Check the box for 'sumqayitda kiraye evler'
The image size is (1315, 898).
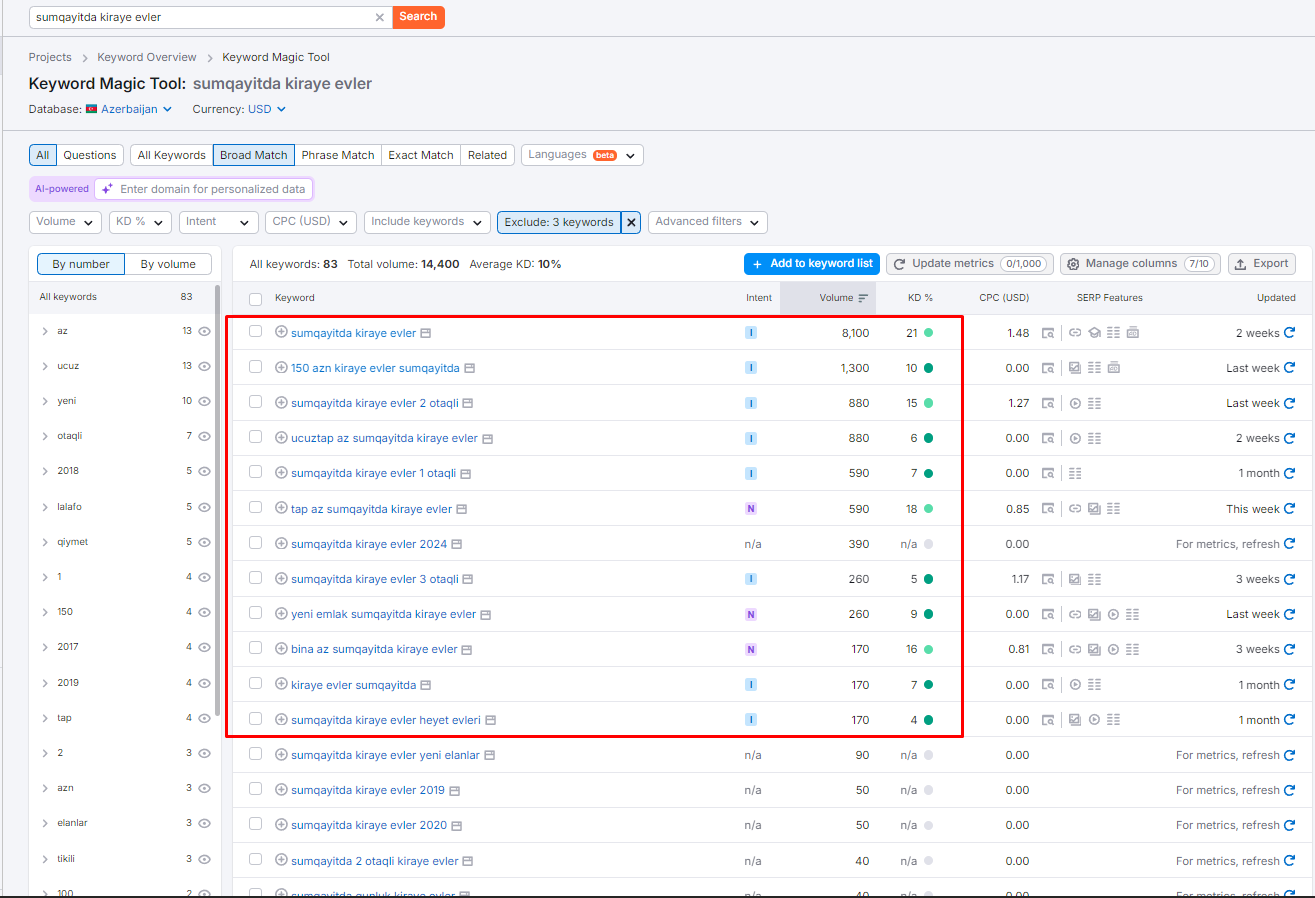[255, 332]
